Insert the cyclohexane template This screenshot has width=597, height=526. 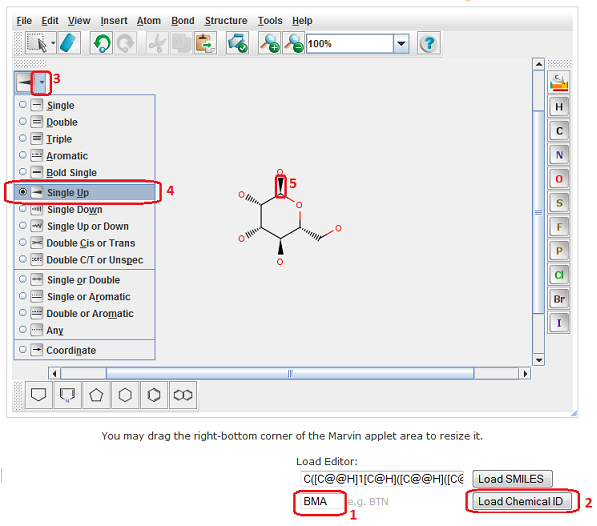[125, 395]
